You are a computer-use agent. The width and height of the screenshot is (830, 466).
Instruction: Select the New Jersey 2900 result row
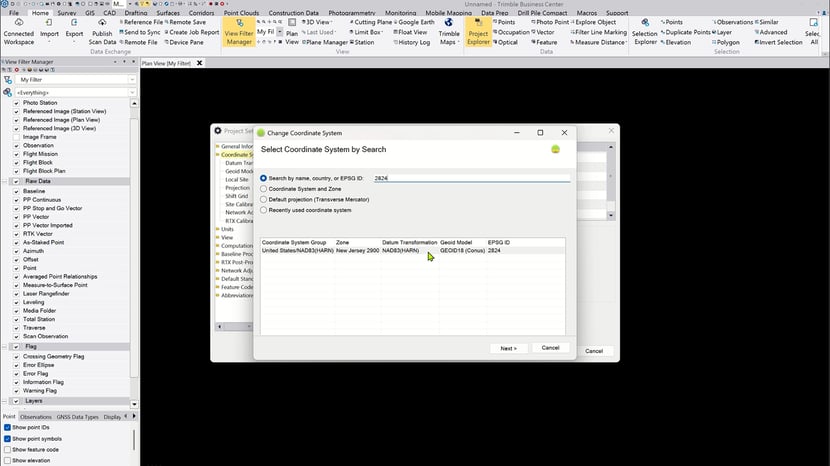tap(412, 250)
